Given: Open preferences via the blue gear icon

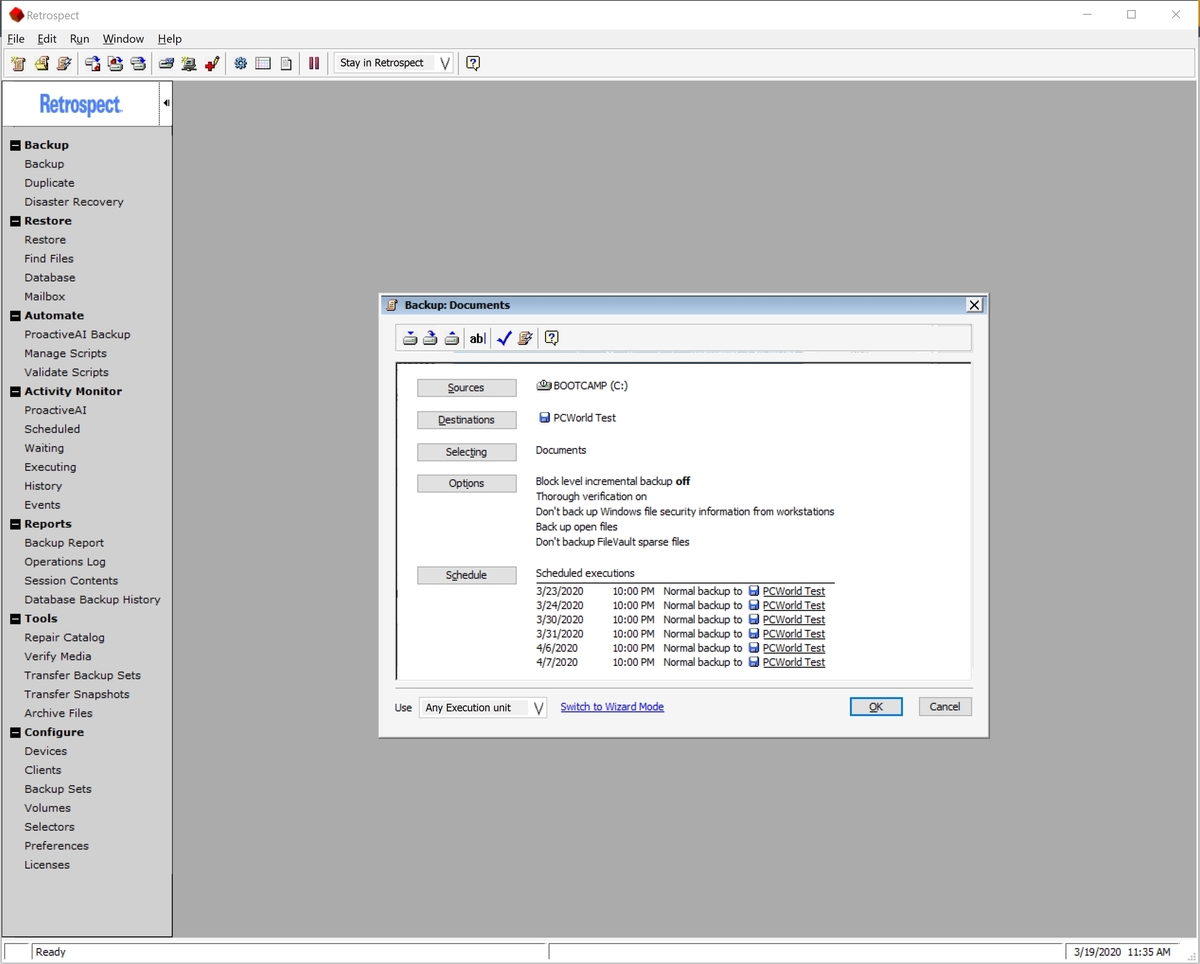Looking at the screenshot, I should [241, 63].
